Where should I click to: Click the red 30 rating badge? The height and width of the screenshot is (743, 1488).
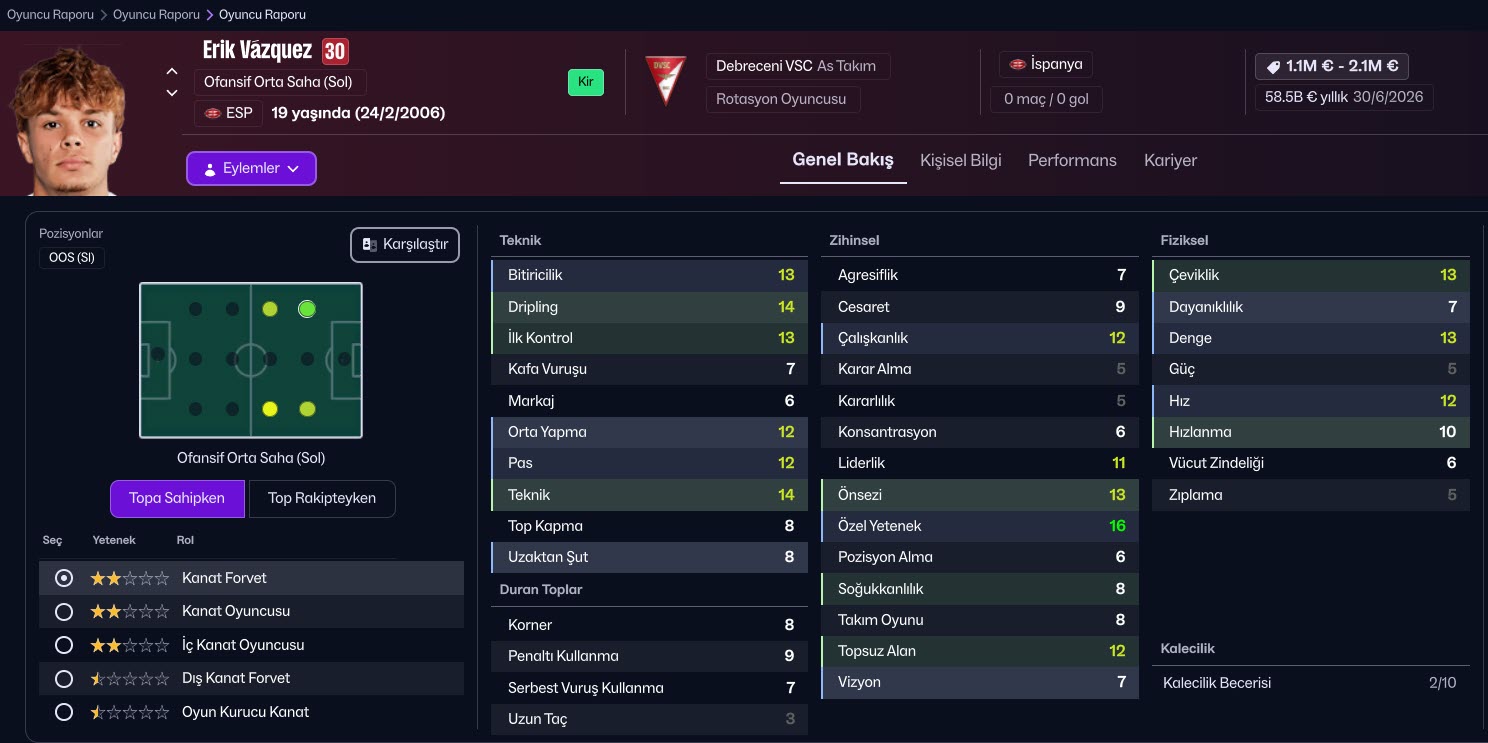[335, 51]
